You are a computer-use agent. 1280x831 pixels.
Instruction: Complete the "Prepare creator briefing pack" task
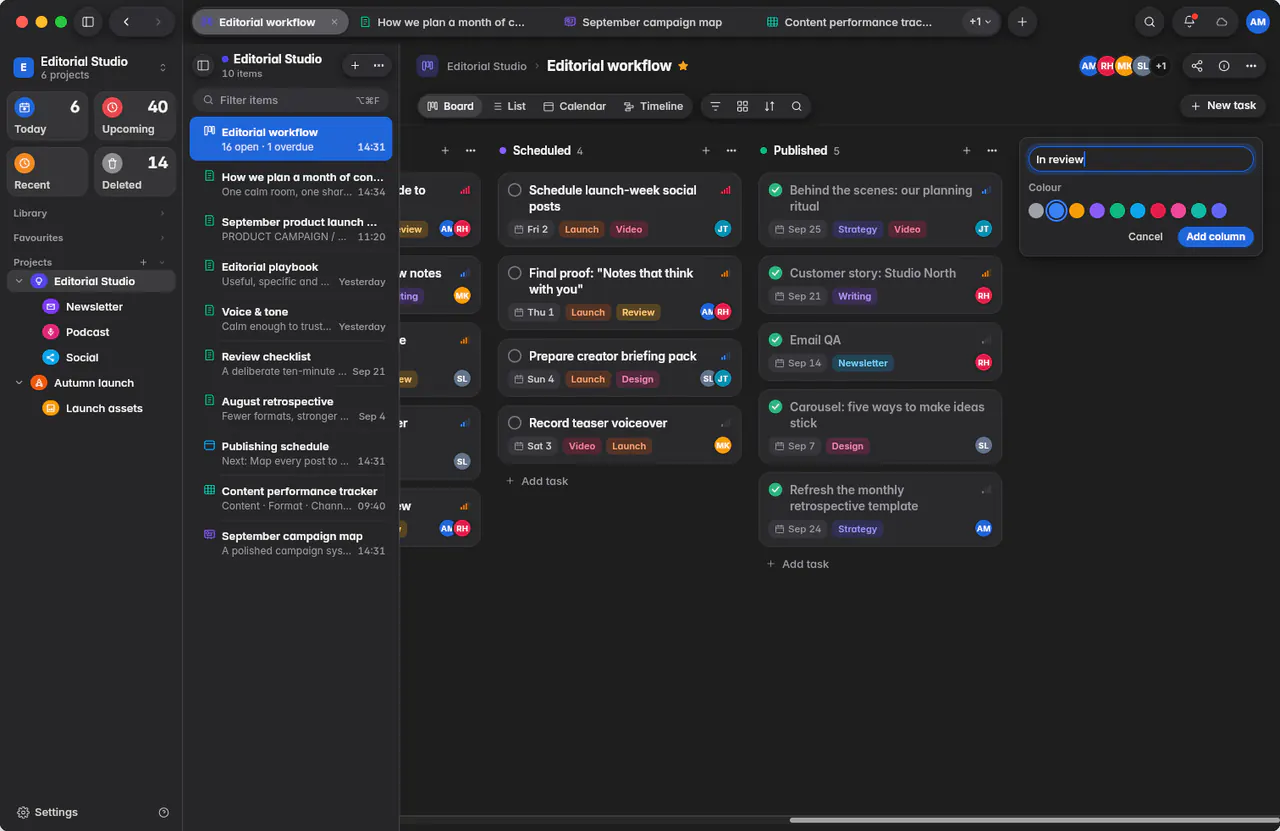tap(515, 356)
